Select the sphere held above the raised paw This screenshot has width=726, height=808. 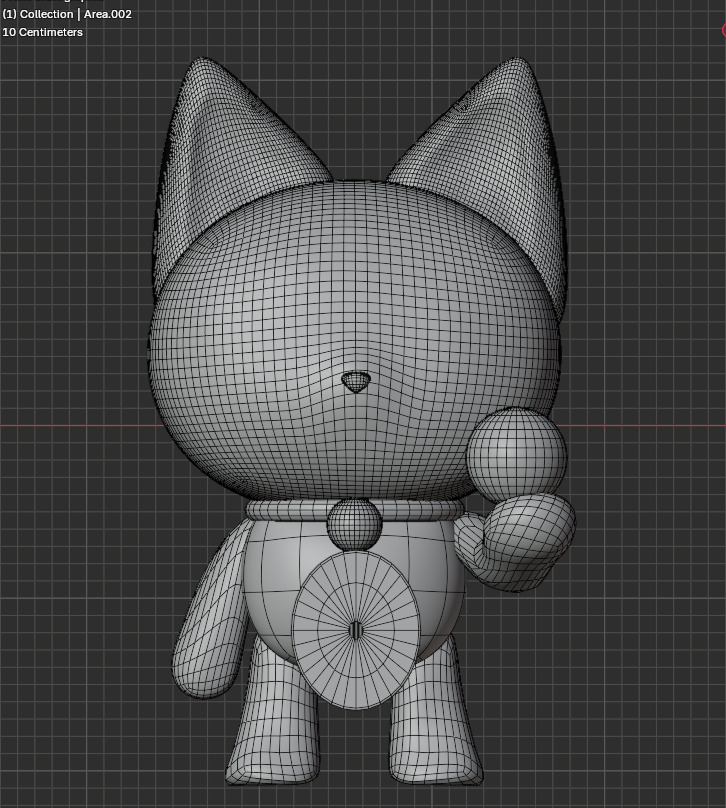[x=517, y=455]
